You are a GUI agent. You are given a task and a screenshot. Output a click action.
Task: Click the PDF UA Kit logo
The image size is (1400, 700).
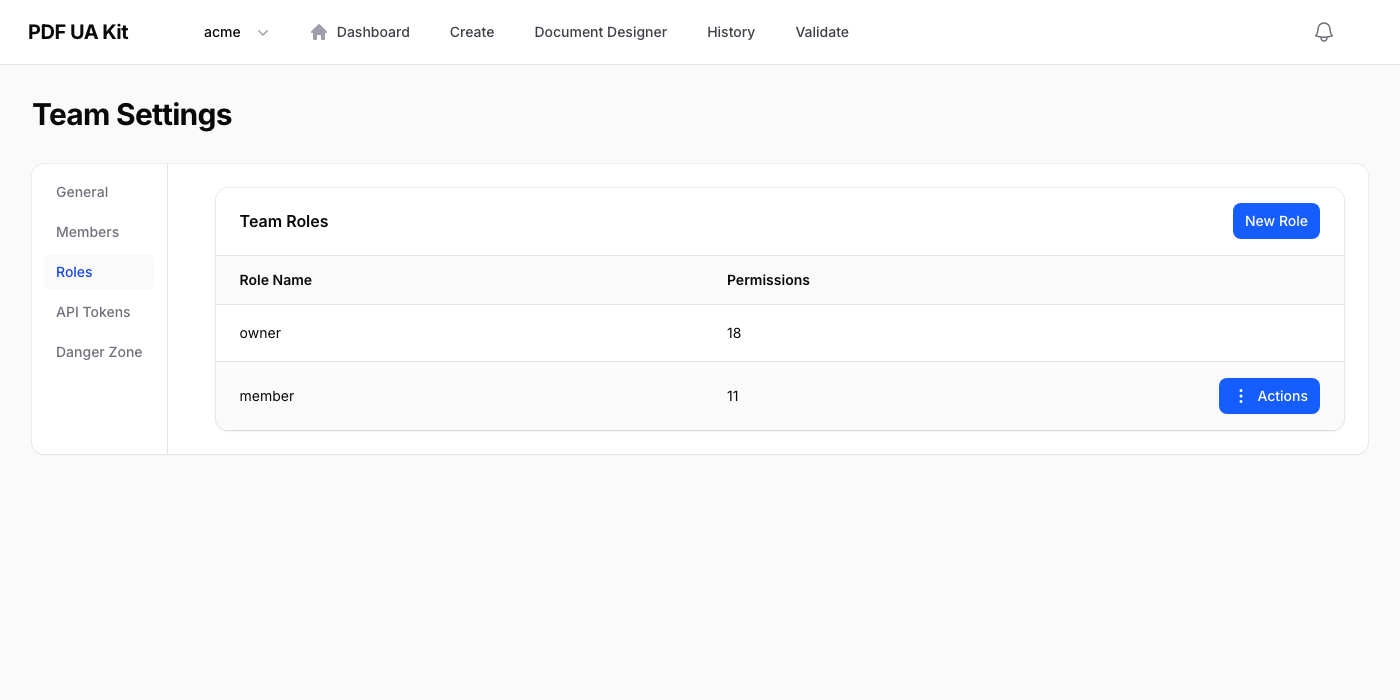(78, 32)
